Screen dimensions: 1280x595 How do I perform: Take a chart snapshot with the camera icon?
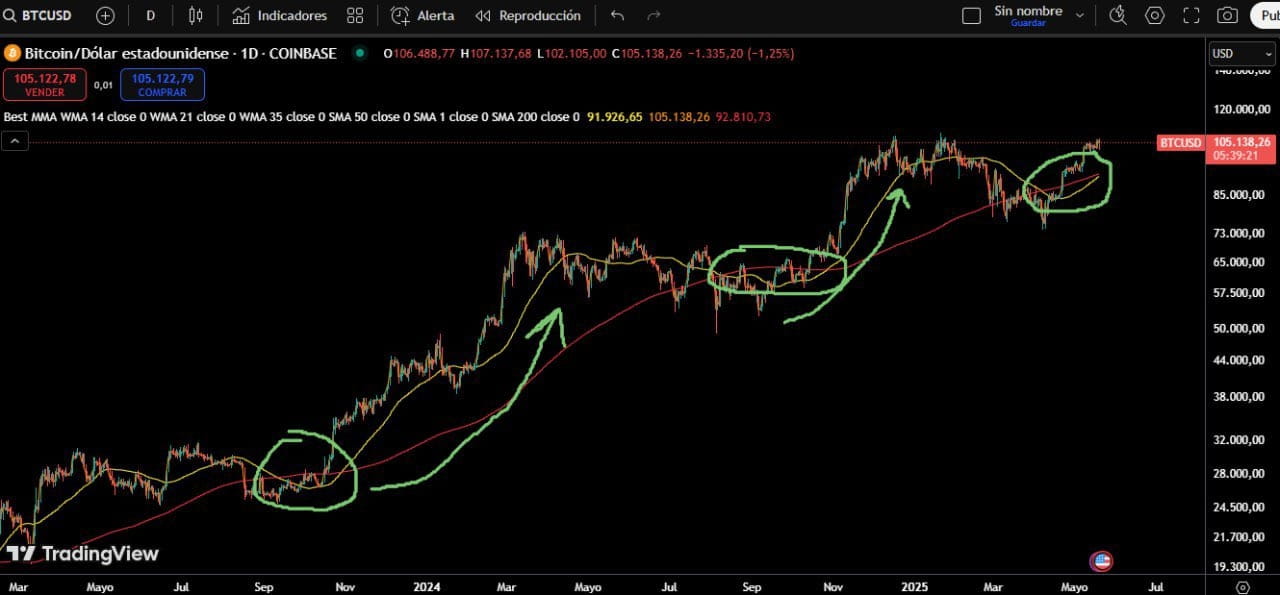click(x=1227, y=16)
